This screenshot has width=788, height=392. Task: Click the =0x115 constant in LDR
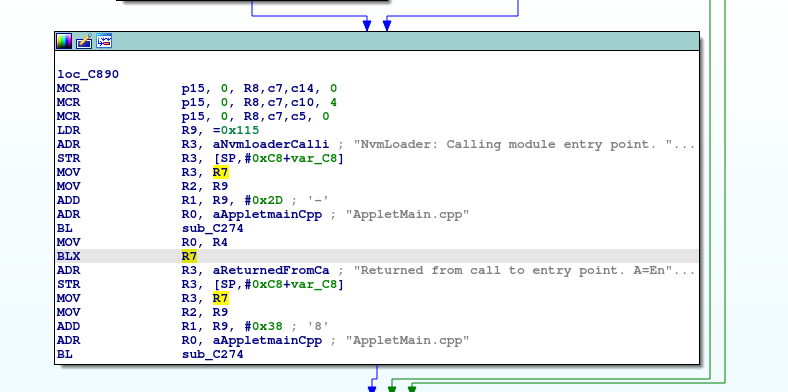(236, 130)
